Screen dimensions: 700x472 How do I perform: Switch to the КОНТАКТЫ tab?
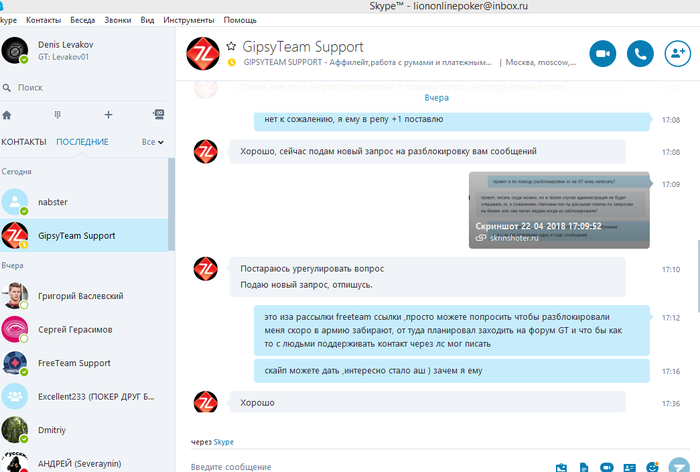tap(24, 142)
